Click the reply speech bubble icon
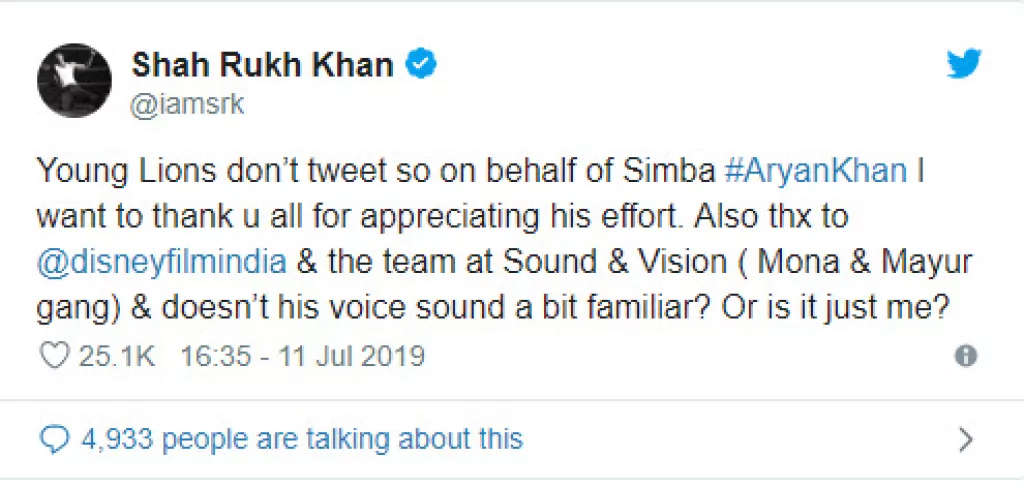1024x486 pixels. coord(54,437)
